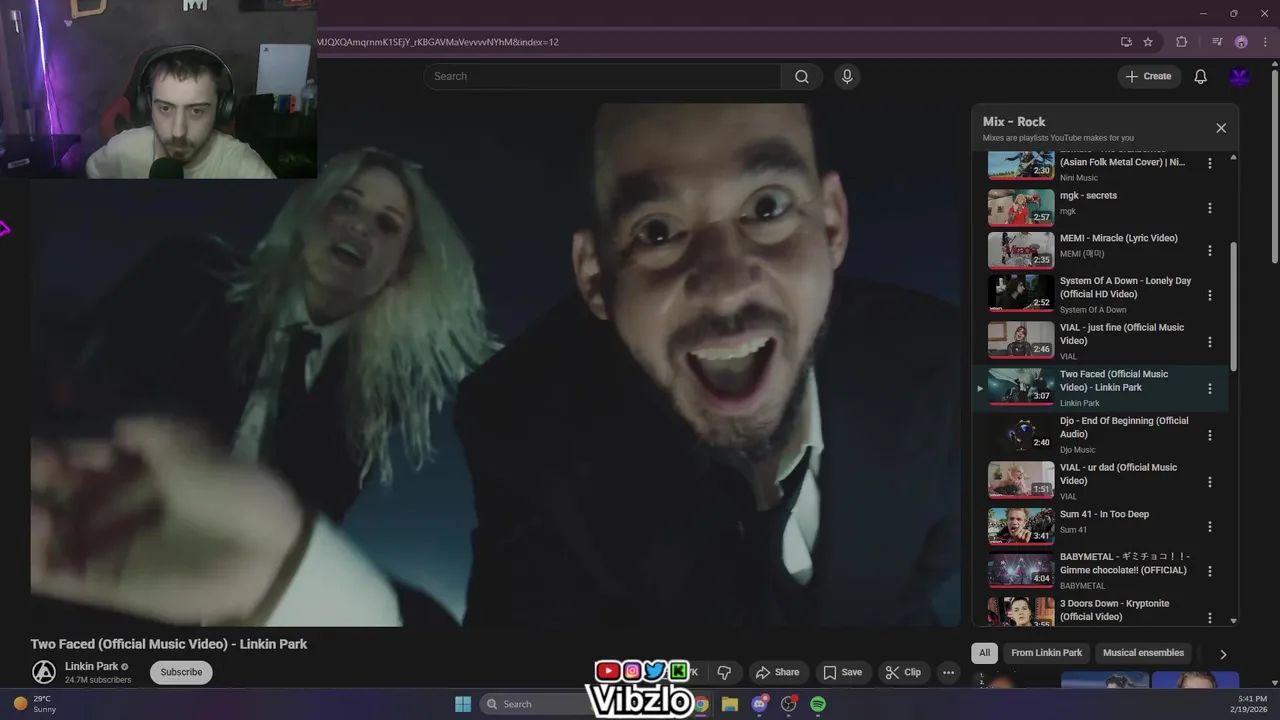This screenshot has width=1280, height=720.
Task: Click the 'Mix - Rock' playlist heading
Action: coord(1014,122)
